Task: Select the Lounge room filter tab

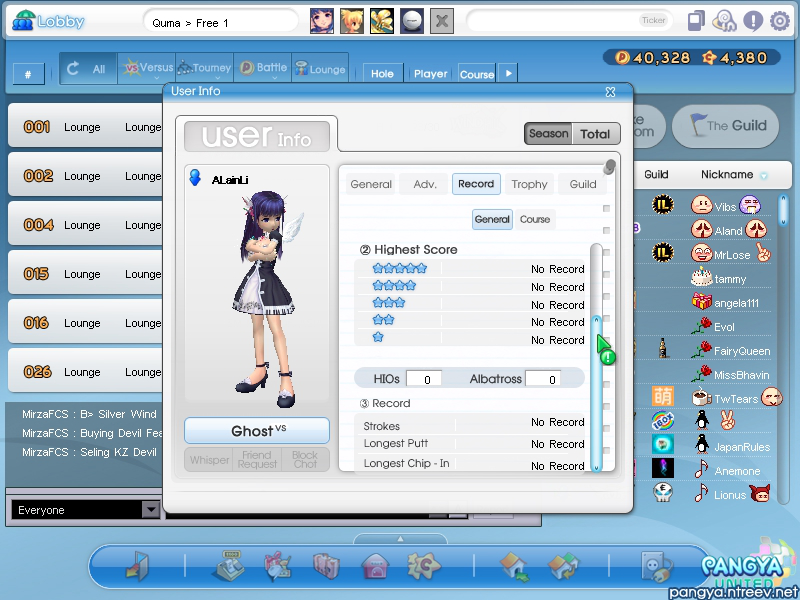Action: 320,68
